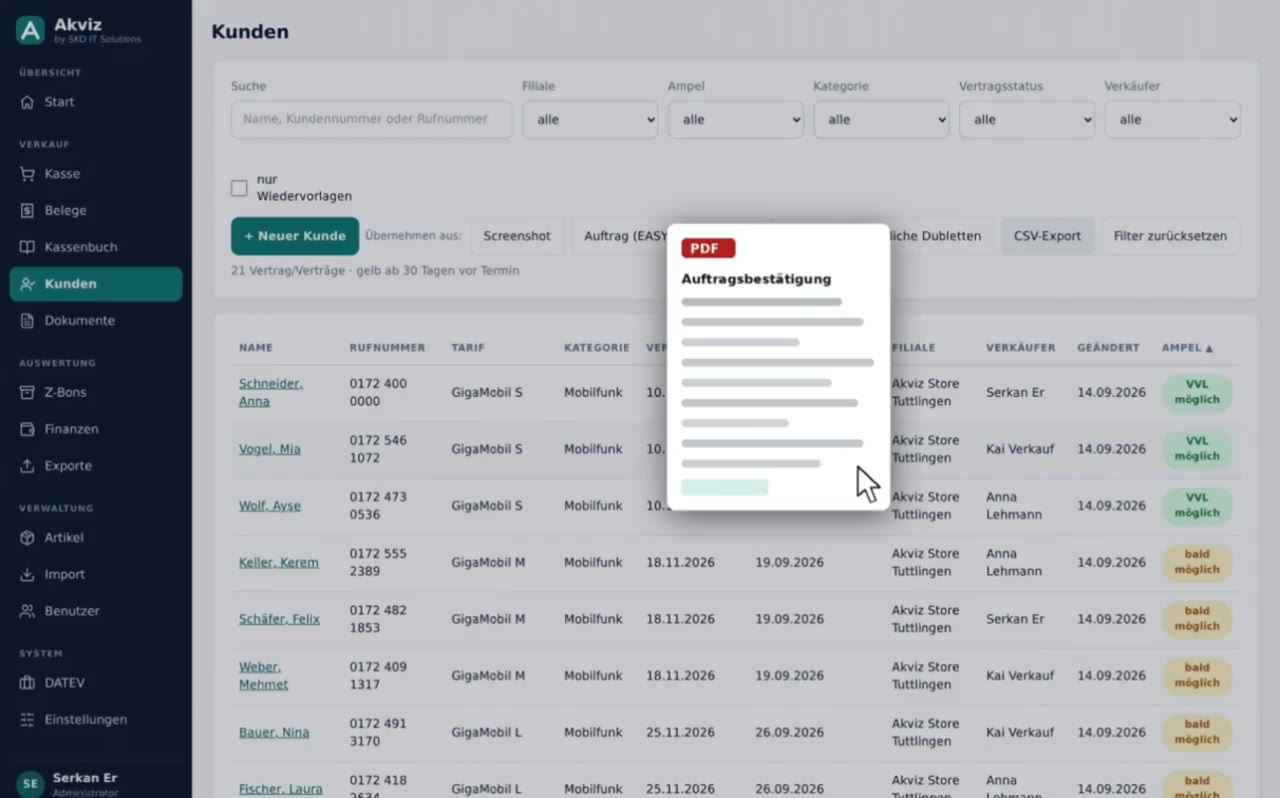1280x798 pixels.
Task: Open the Ampel filter dropdown
Action: coord(736,120)
